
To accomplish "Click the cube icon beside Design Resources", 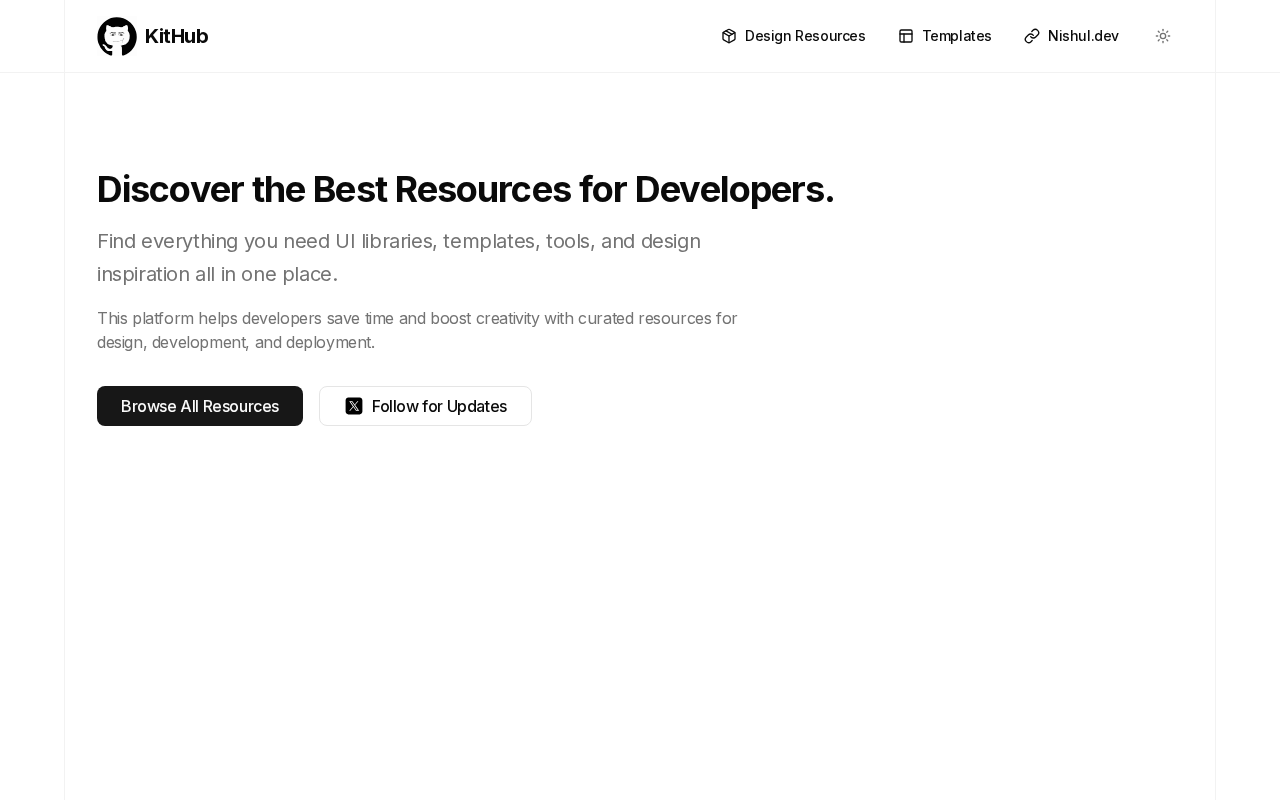I will coord(729,36).
